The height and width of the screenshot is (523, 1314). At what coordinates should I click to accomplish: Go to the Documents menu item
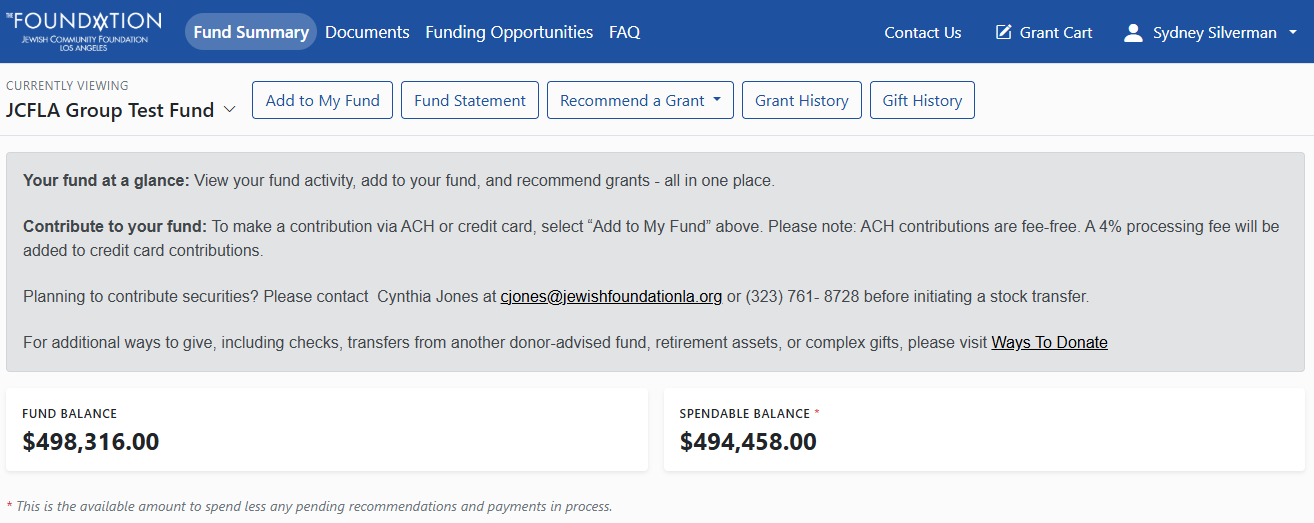tap(367, 32)
